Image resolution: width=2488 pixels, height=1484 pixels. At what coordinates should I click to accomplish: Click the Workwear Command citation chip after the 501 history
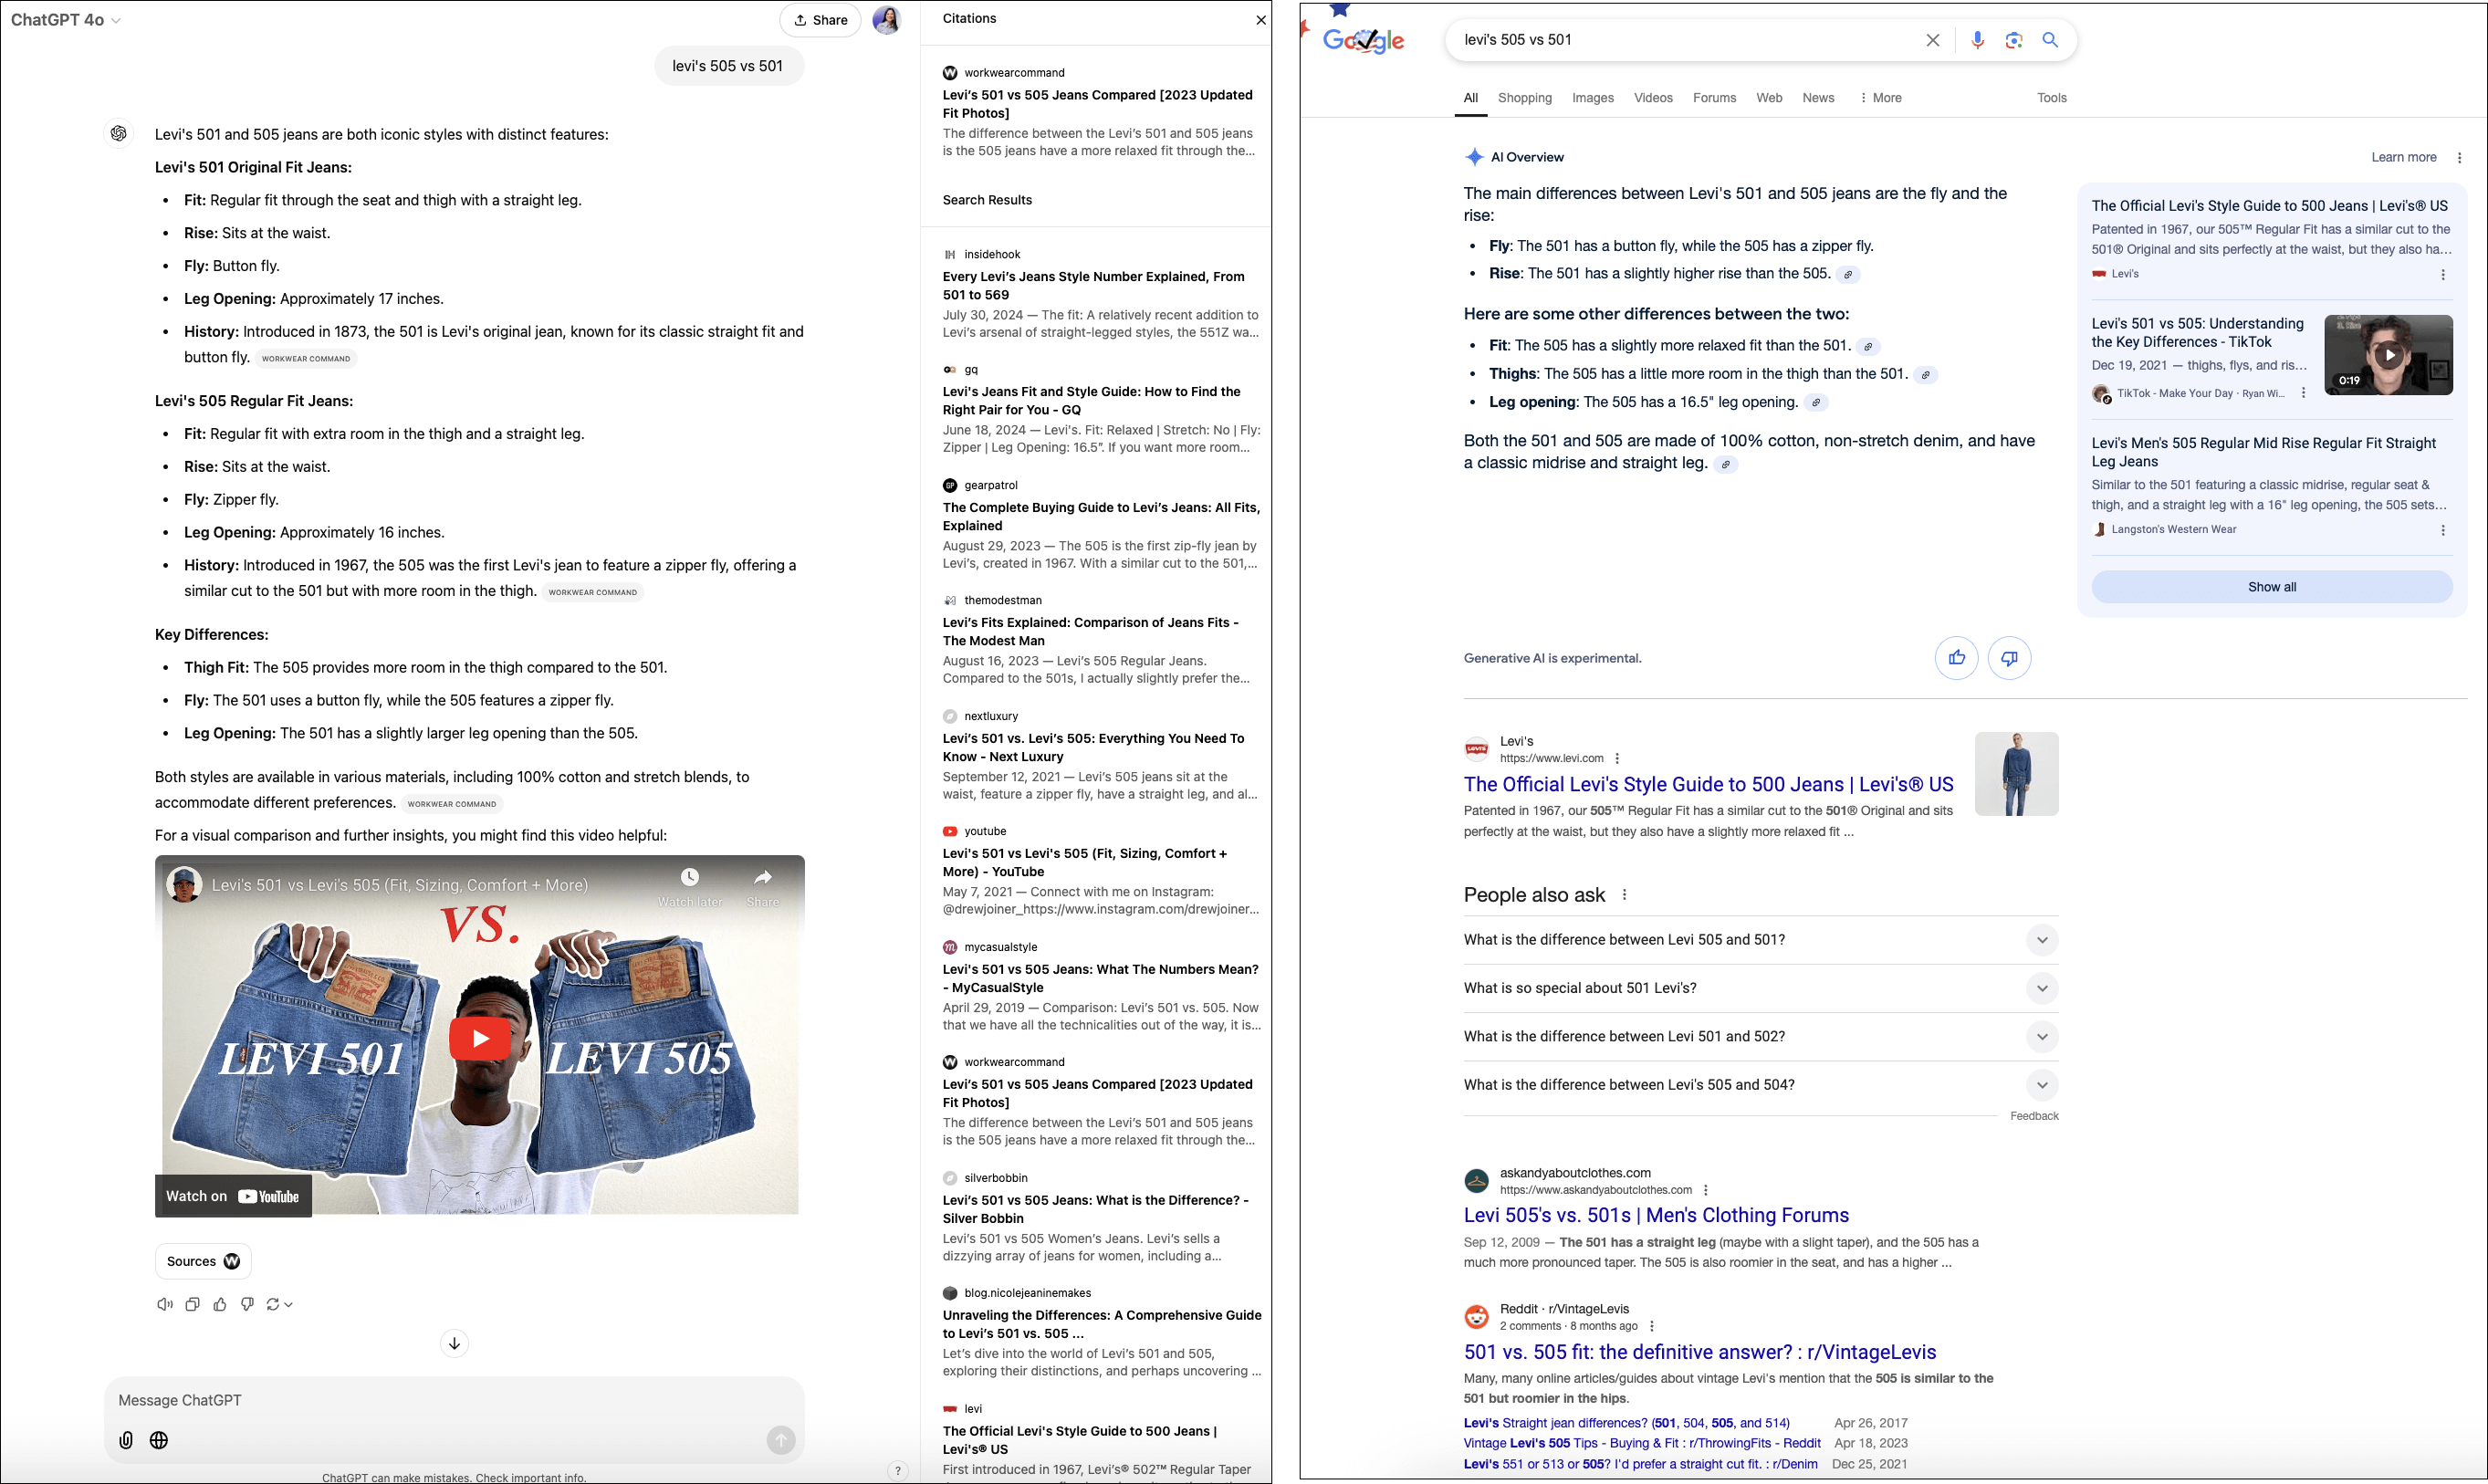[x=306, y=358]
